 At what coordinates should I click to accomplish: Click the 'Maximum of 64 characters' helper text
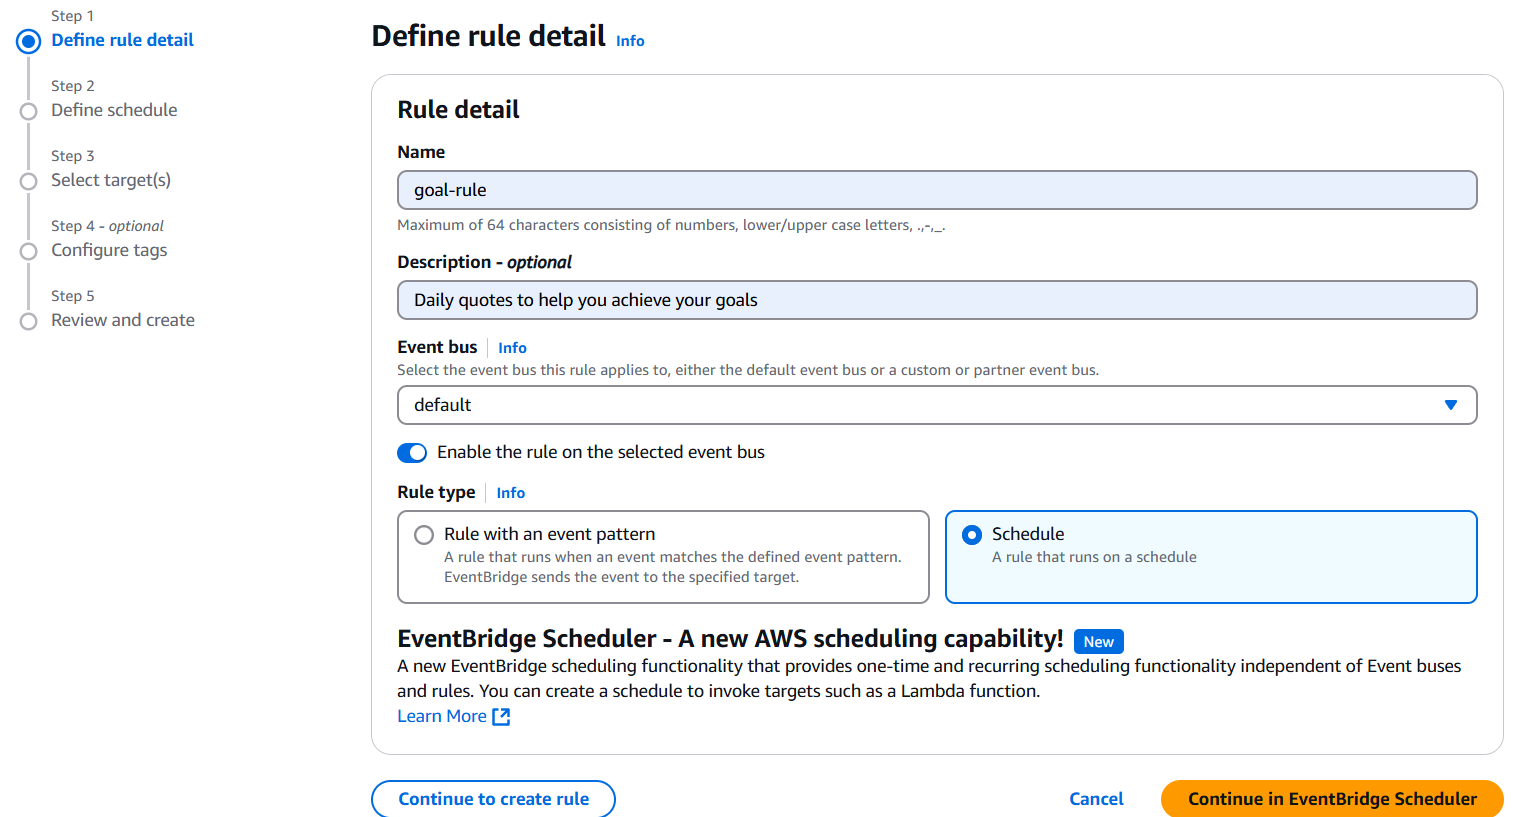(x=671, y=225)
